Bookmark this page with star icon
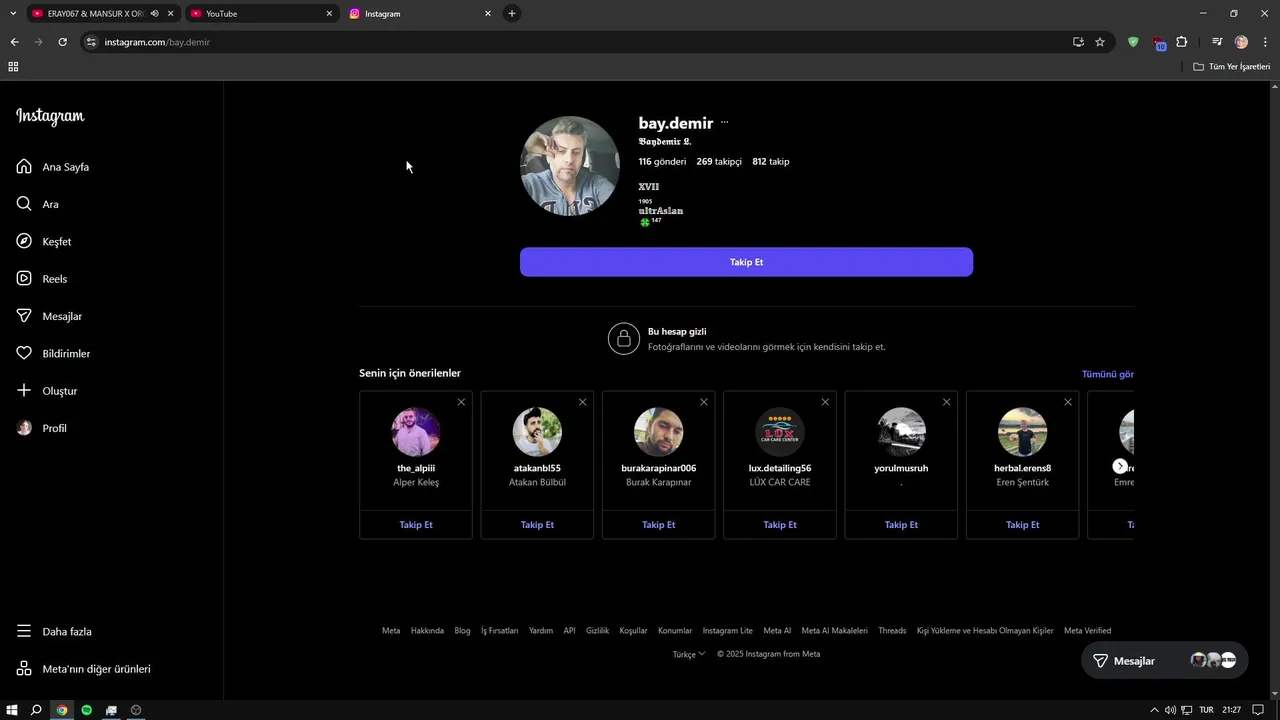The width and height of the screenshot is (1280, 720). coord(1100,42)
